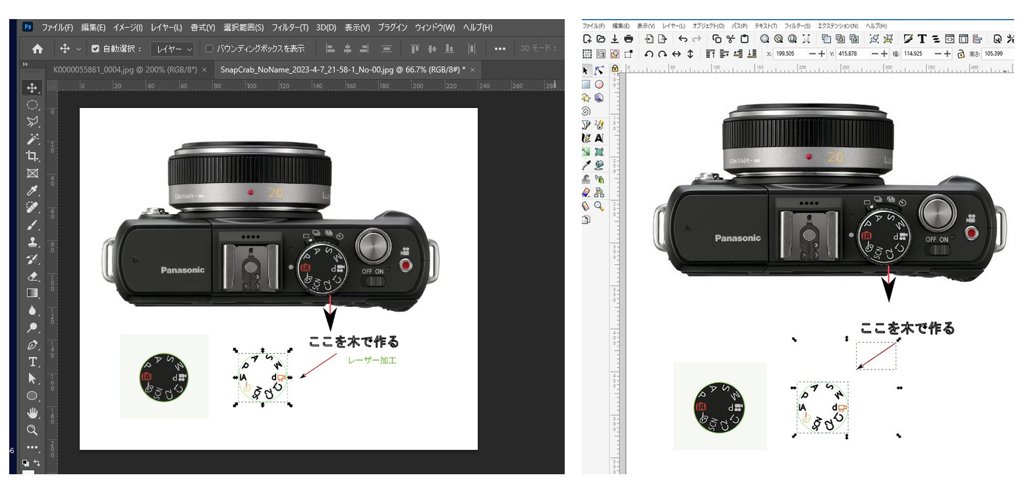Toggle the guides lock at Inkscape ruler corner
The image size is (1024, 494).
click(615, 67)
